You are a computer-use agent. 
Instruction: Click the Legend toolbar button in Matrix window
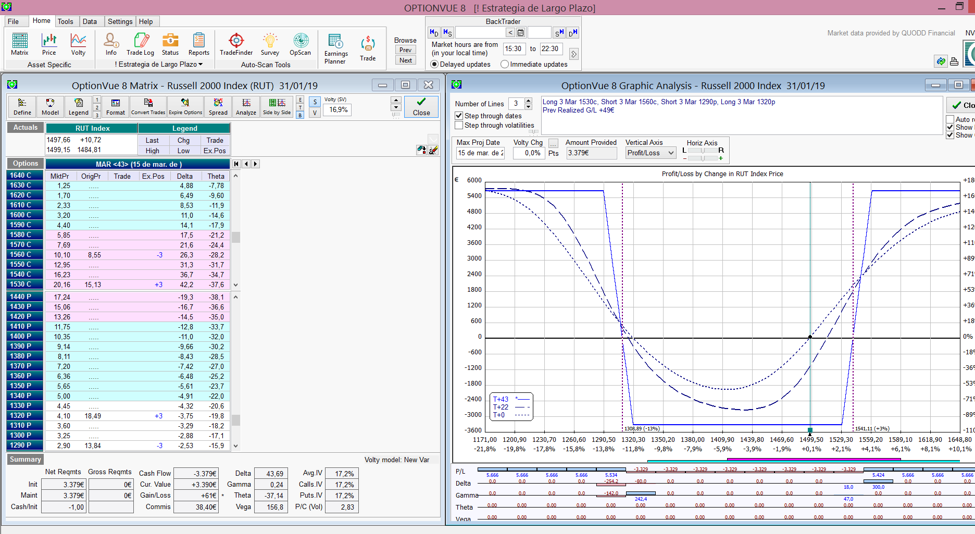78,106
